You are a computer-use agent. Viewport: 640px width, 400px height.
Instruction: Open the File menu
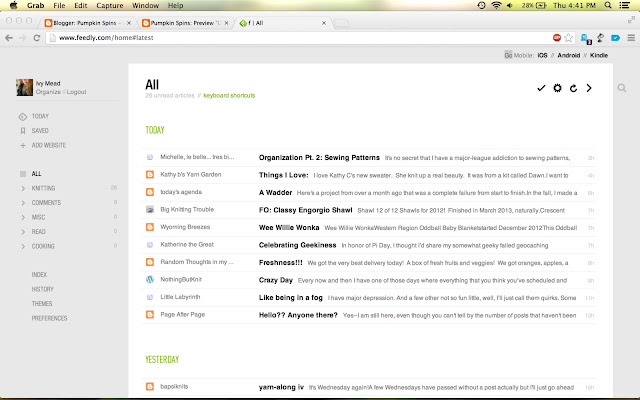(x=59, y=5)
